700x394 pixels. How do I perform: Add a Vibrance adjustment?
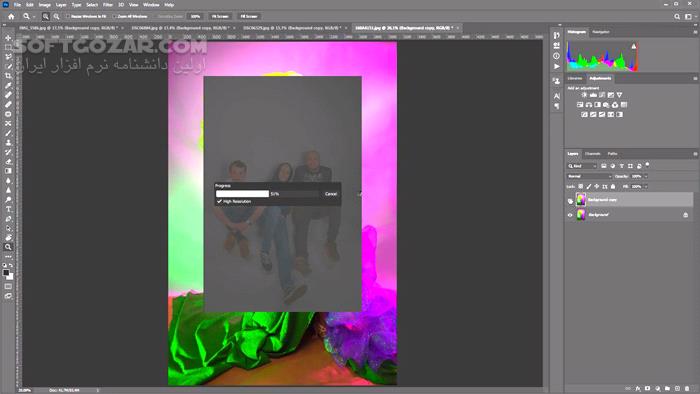click(x=619, y=95)
